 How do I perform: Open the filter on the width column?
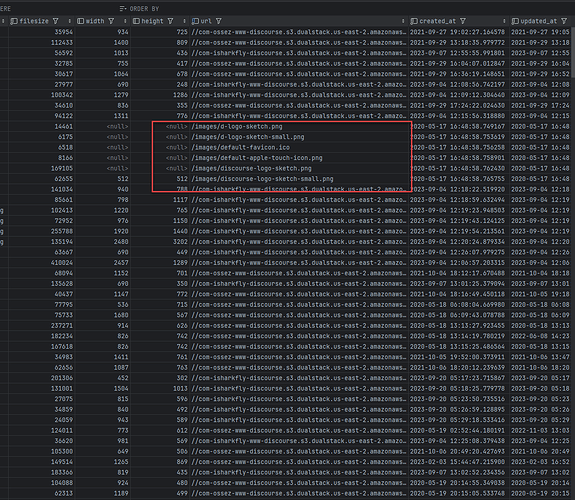tap(111, 21)
